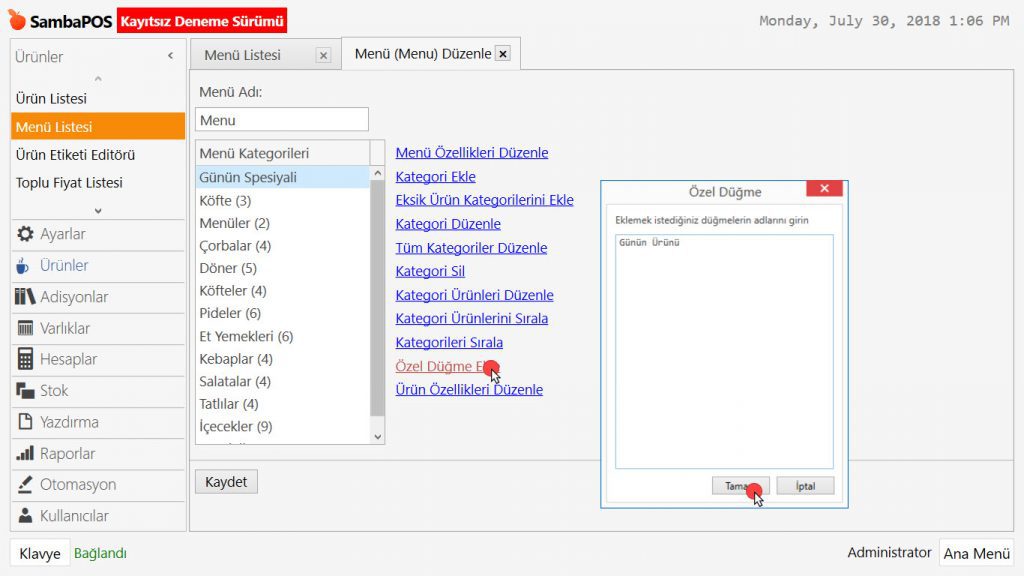Click the Menü Adı text field
1024x576 pixels.
pyautogui.click(x=282, y=120)
